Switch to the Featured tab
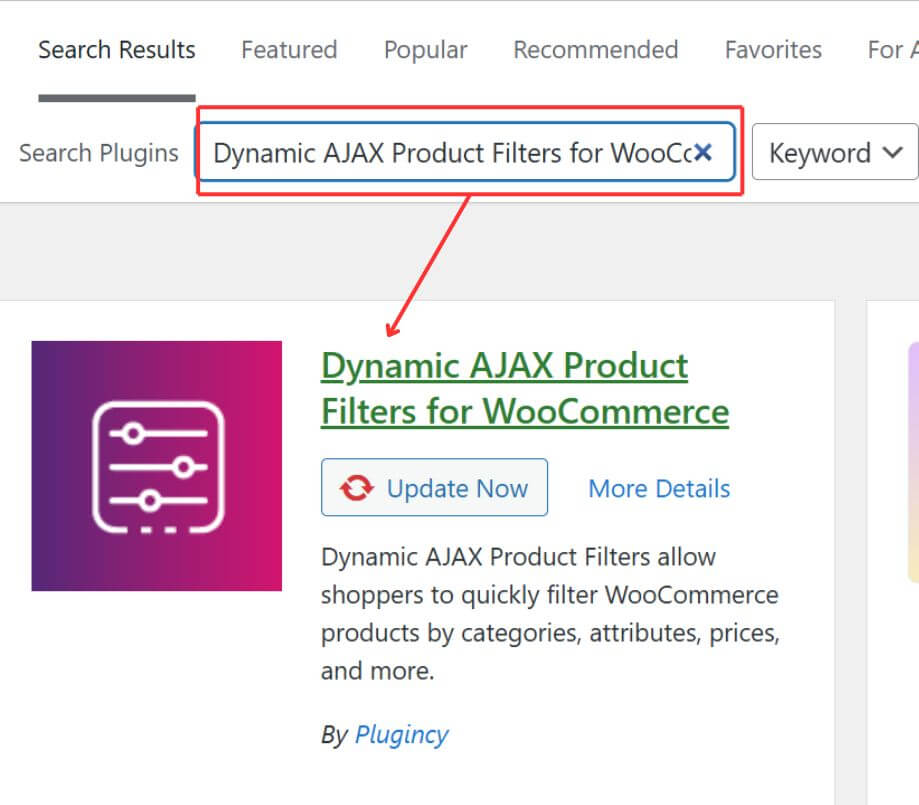919x805 pixels. point(288,49)
